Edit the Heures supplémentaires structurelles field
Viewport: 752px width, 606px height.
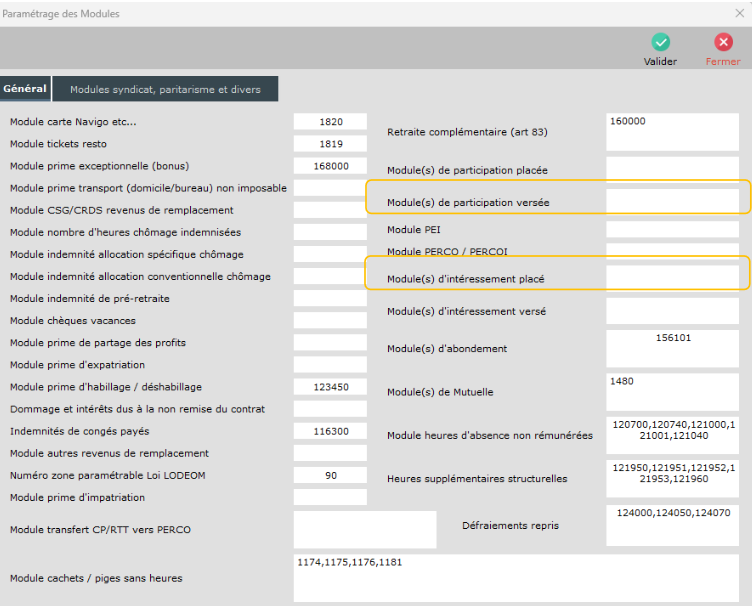(672, 478)
